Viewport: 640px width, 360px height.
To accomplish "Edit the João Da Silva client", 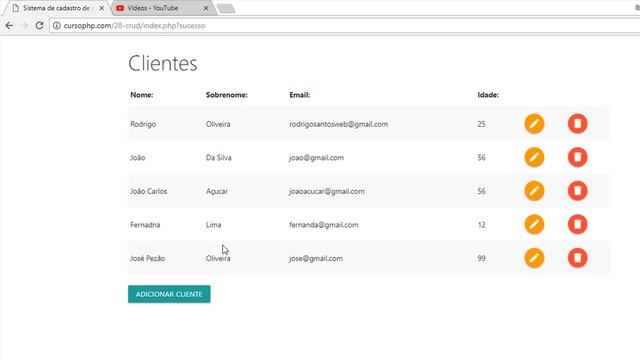I will click(534, 158).
